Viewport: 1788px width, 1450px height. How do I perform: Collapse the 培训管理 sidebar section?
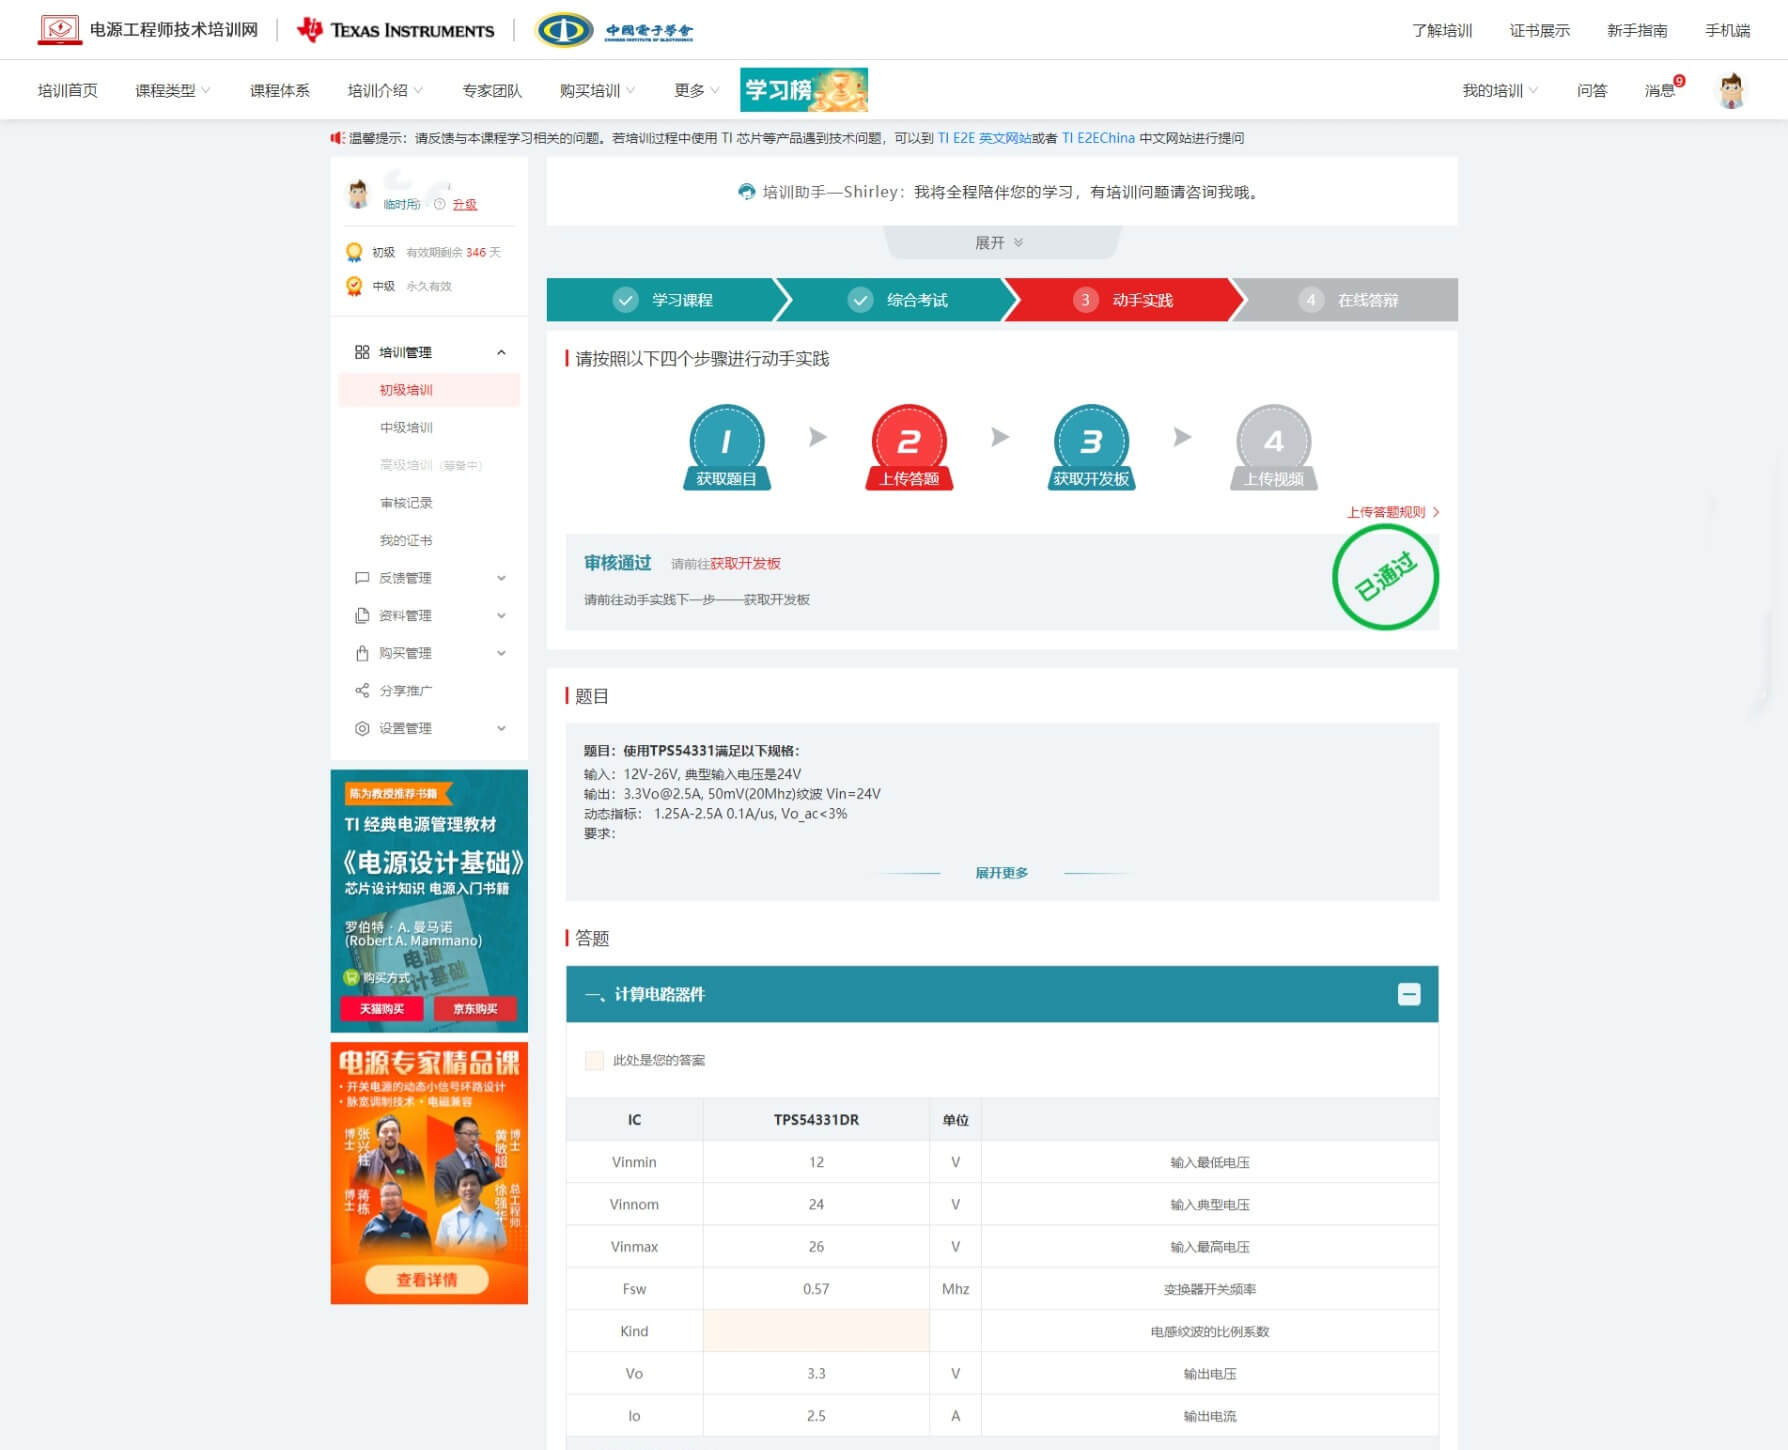point(501,352)
